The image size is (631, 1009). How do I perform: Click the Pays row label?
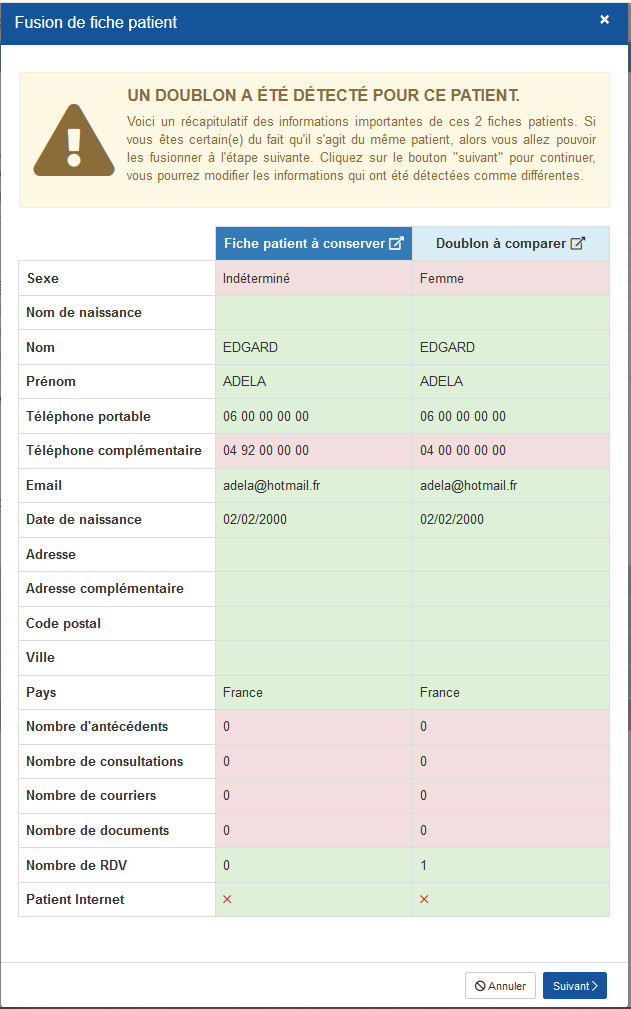41,692
